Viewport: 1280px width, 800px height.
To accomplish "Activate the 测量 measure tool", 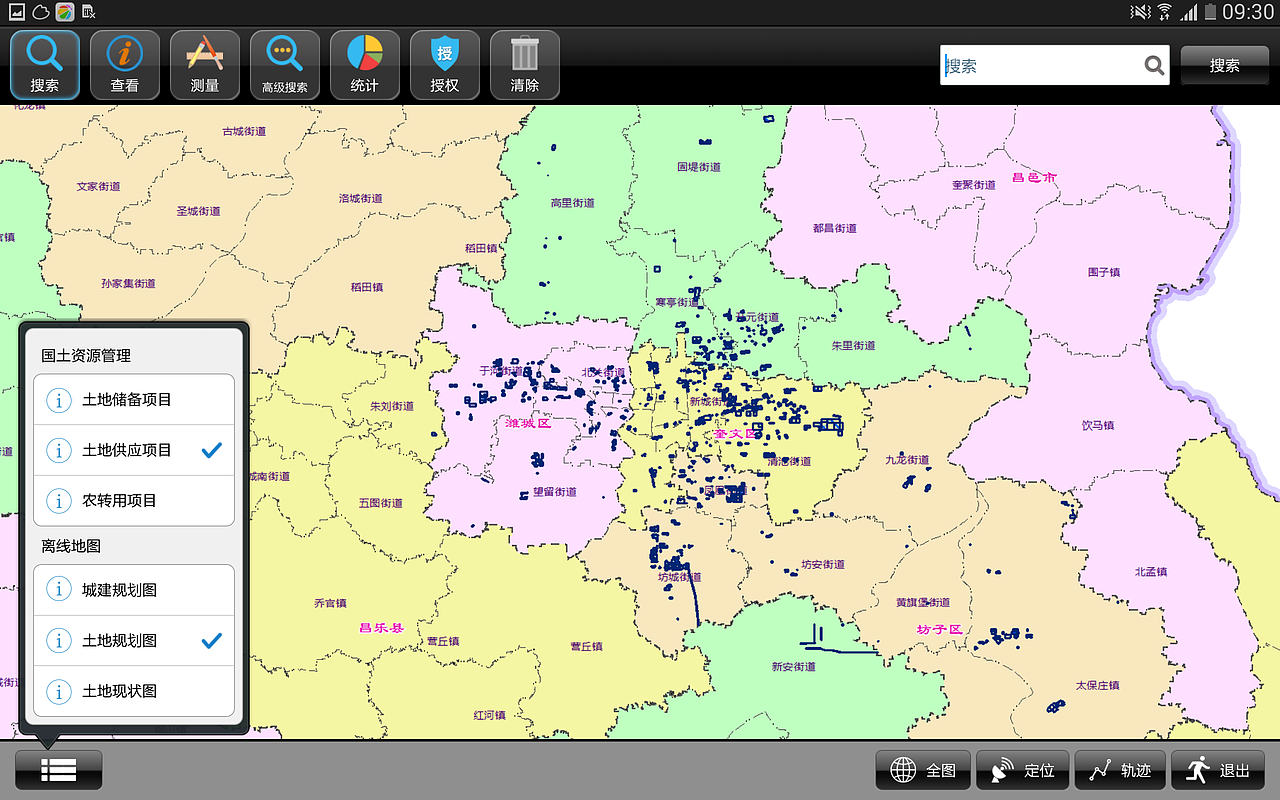I will click(205, 65).
